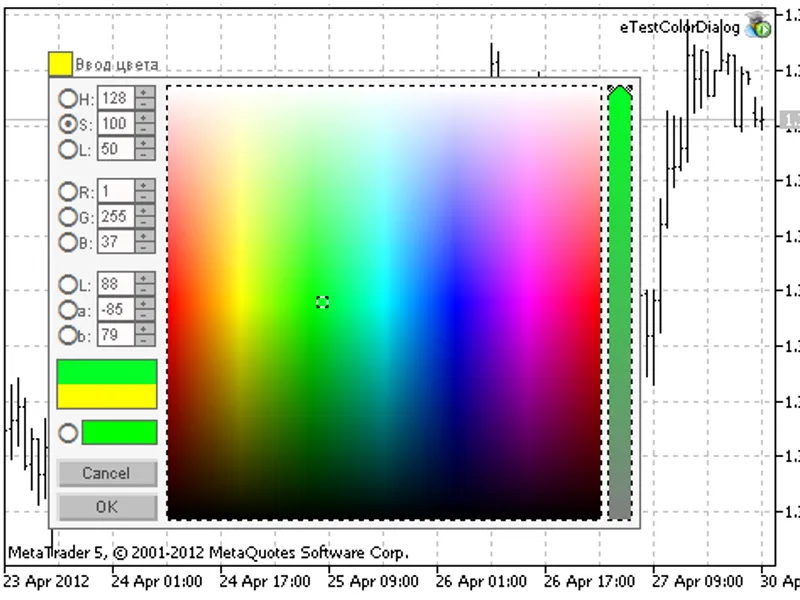Select the B (blue) radio button
Image resolution: width=800 pixels, height=600 pixels.
pos(68,242)
